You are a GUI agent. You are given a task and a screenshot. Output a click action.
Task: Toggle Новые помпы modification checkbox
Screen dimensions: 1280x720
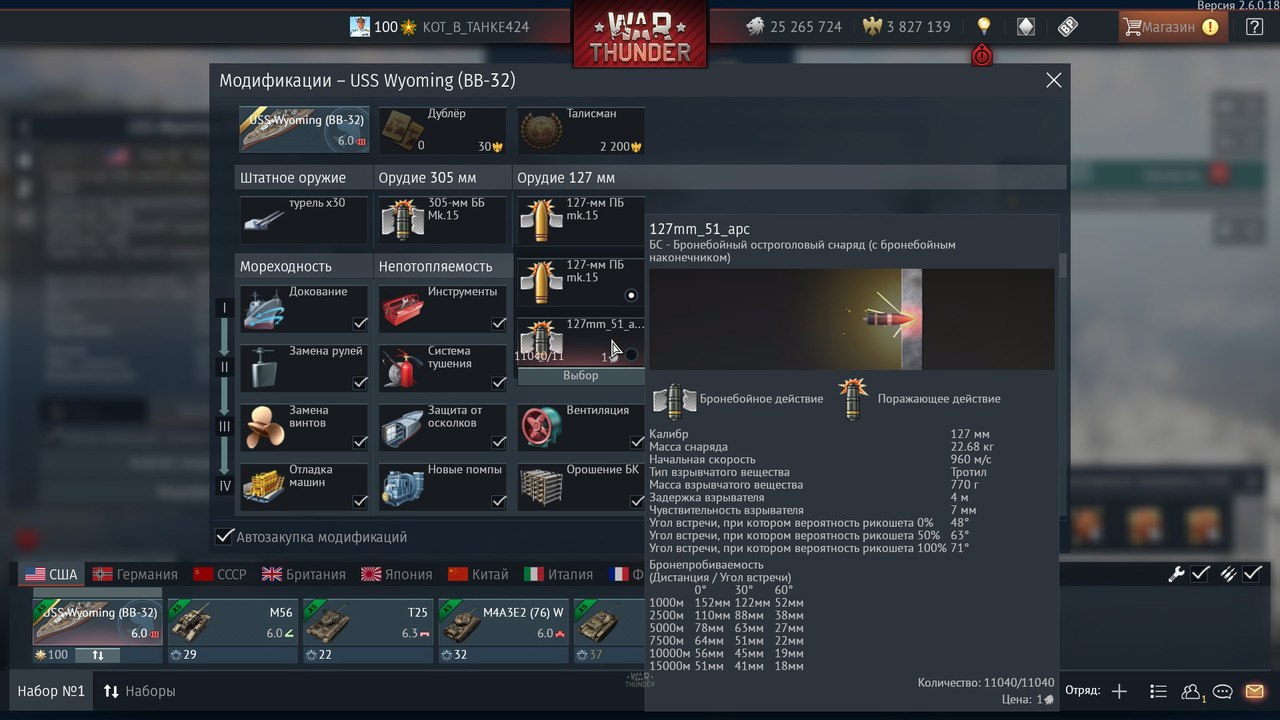coord(498,501)
